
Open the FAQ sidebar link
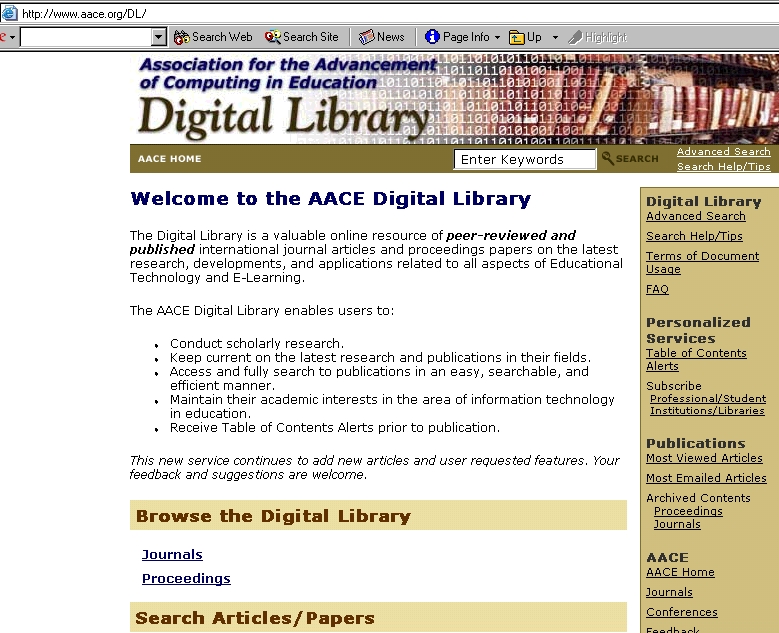(x=657, y=289)
